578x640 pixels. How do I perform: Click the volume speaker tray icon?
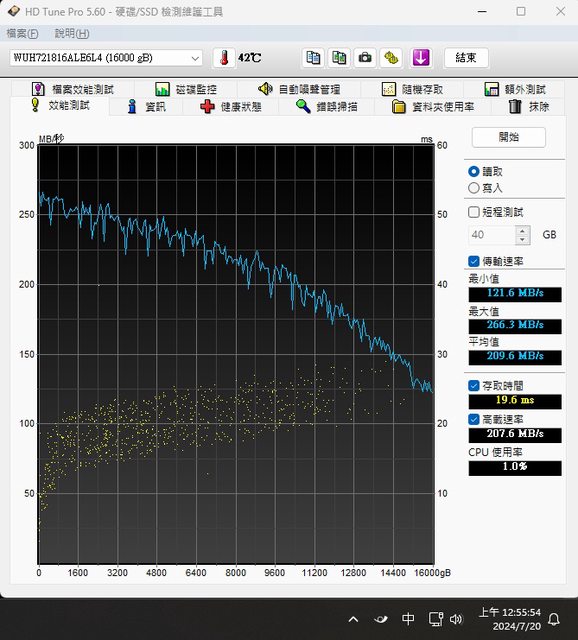(x=456, y=619)
